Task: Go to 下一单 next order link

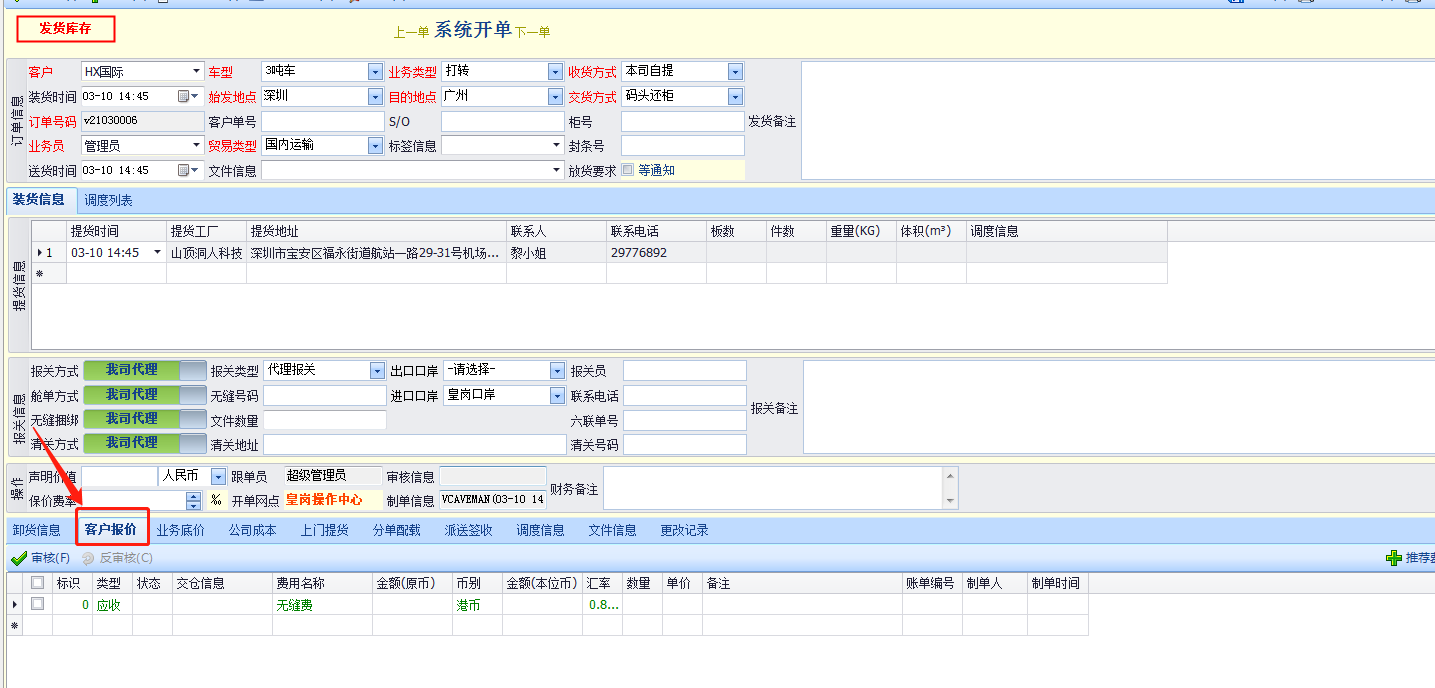Action: [x=532, y=32]
